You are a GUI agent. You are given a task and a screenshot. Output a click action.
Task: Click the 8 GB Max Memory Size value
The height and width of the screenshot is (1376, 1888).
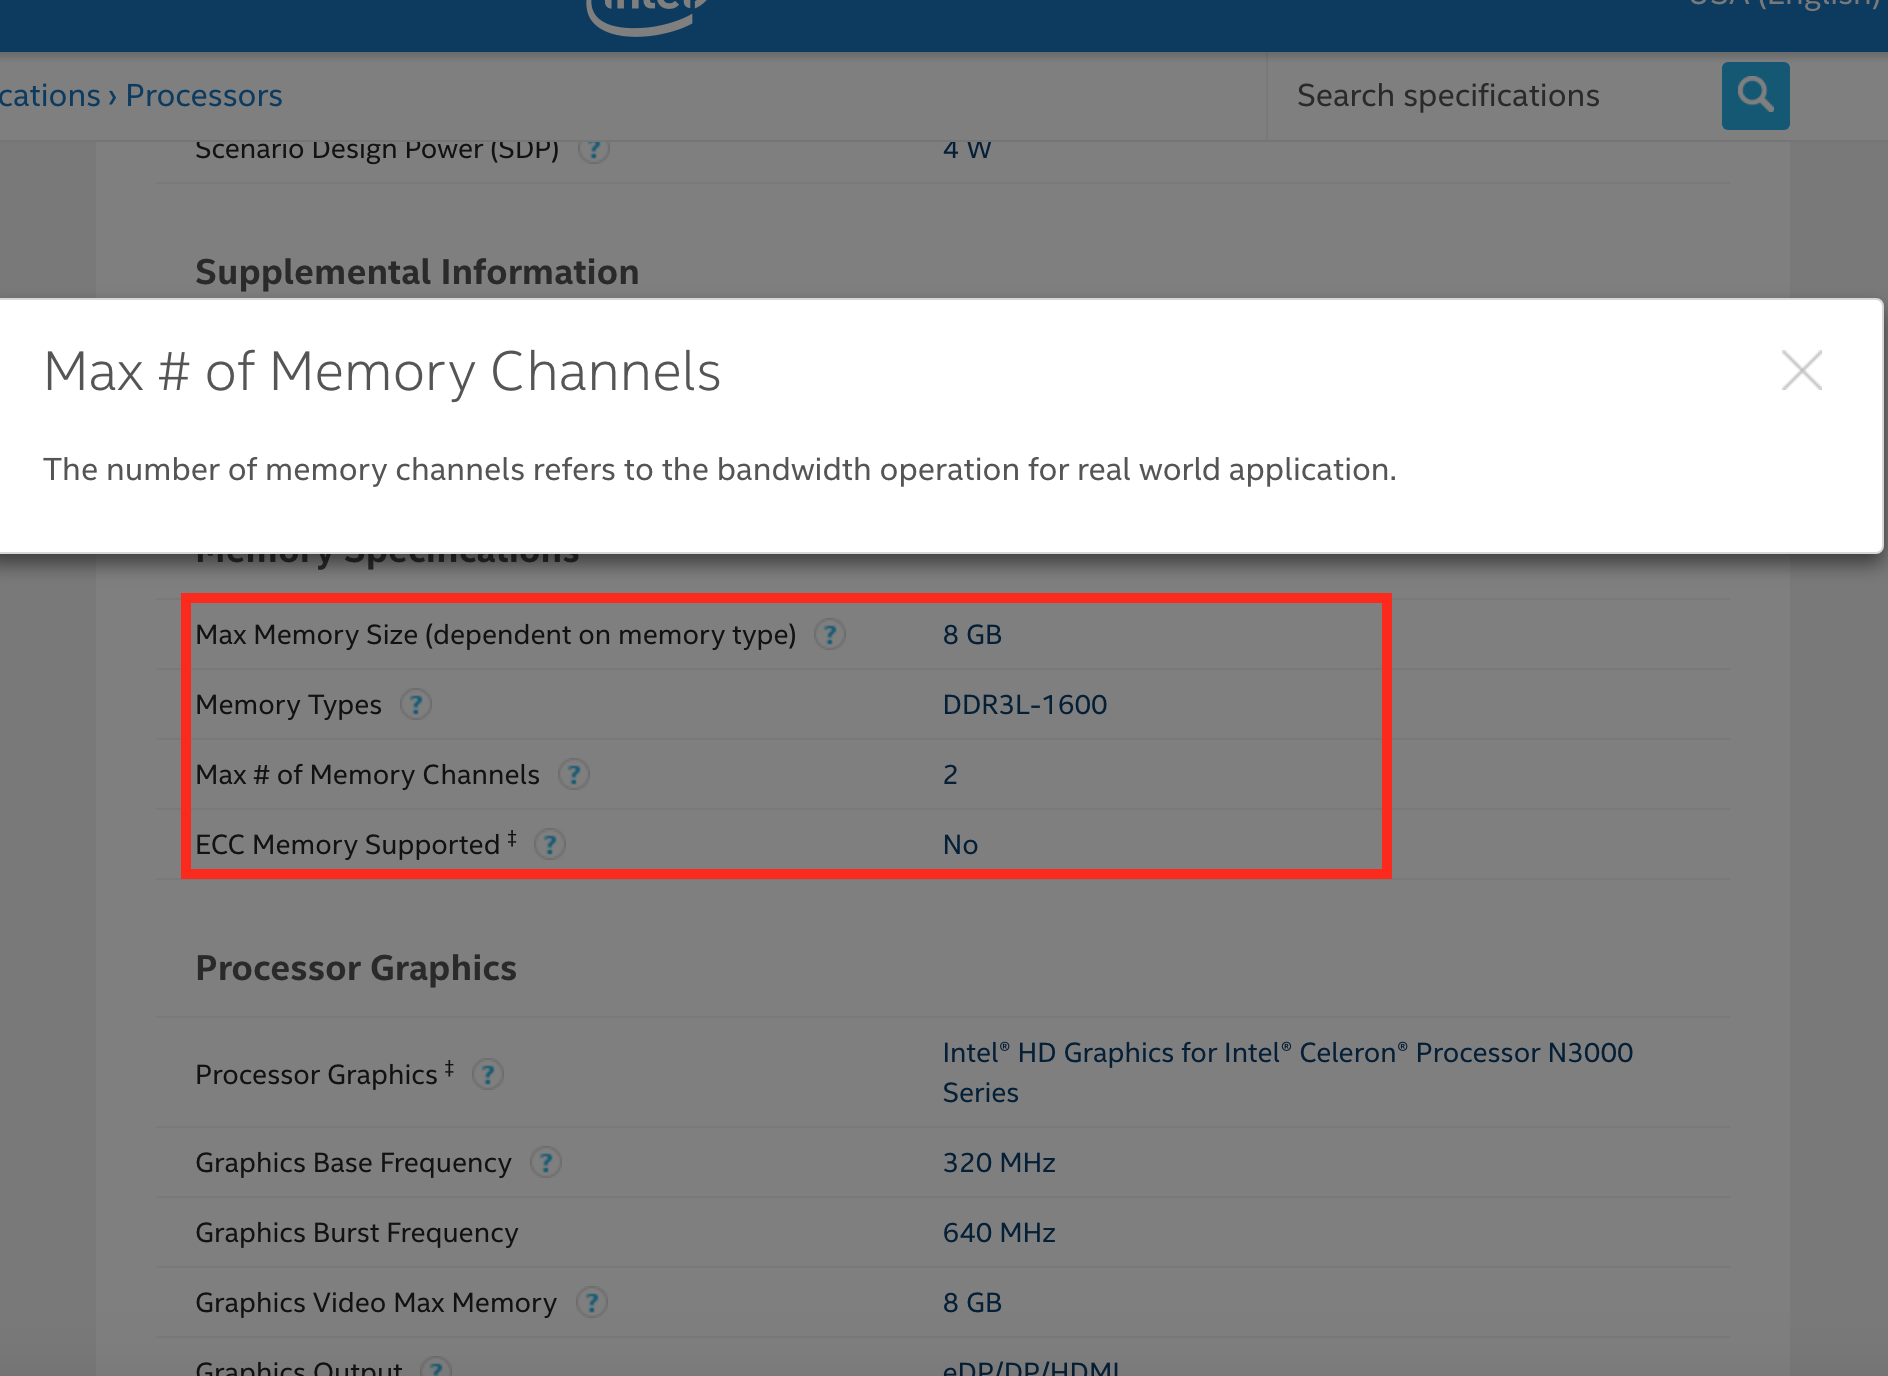[x=972, y=635]
